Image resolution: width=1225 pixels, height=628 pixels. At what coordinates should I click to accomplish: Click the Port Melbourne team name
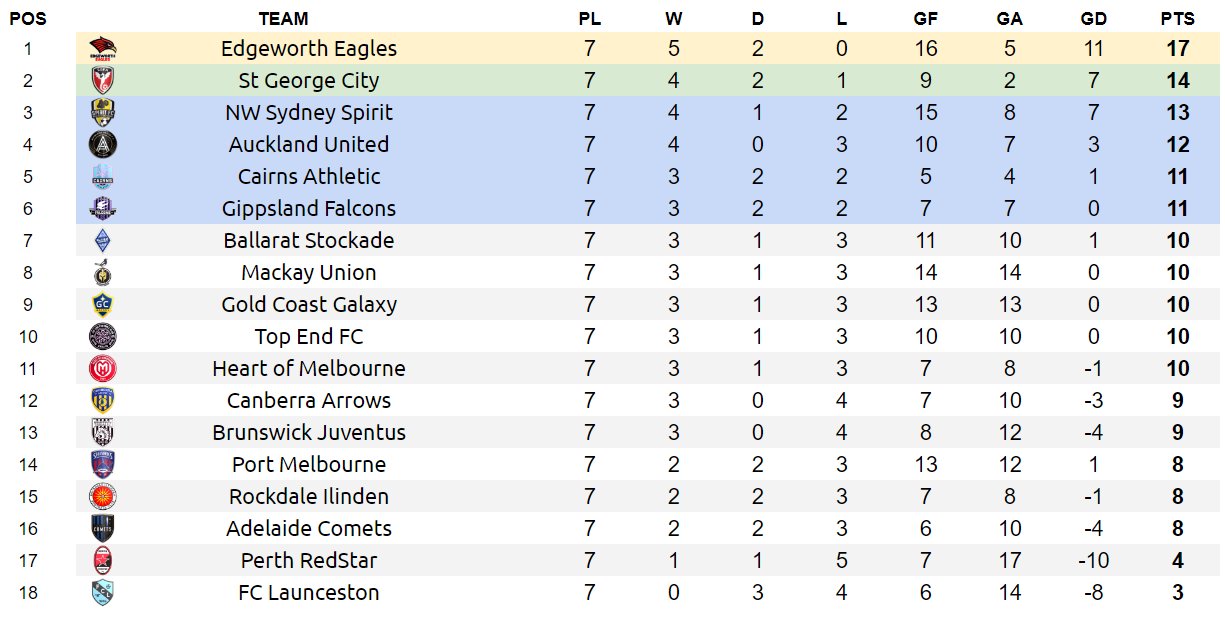click(309, 464)
